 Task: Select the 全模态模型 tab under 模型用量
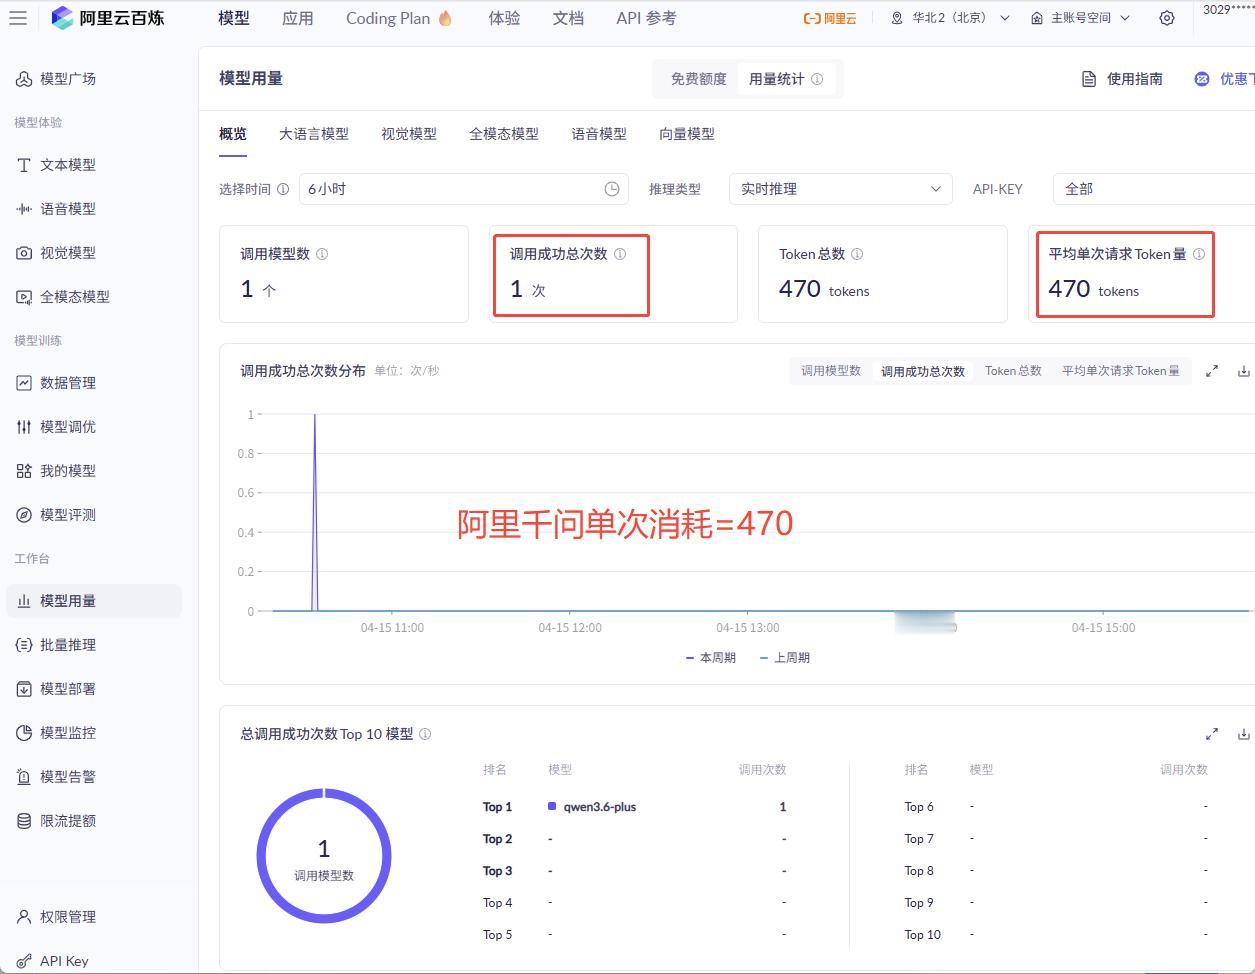504,134
